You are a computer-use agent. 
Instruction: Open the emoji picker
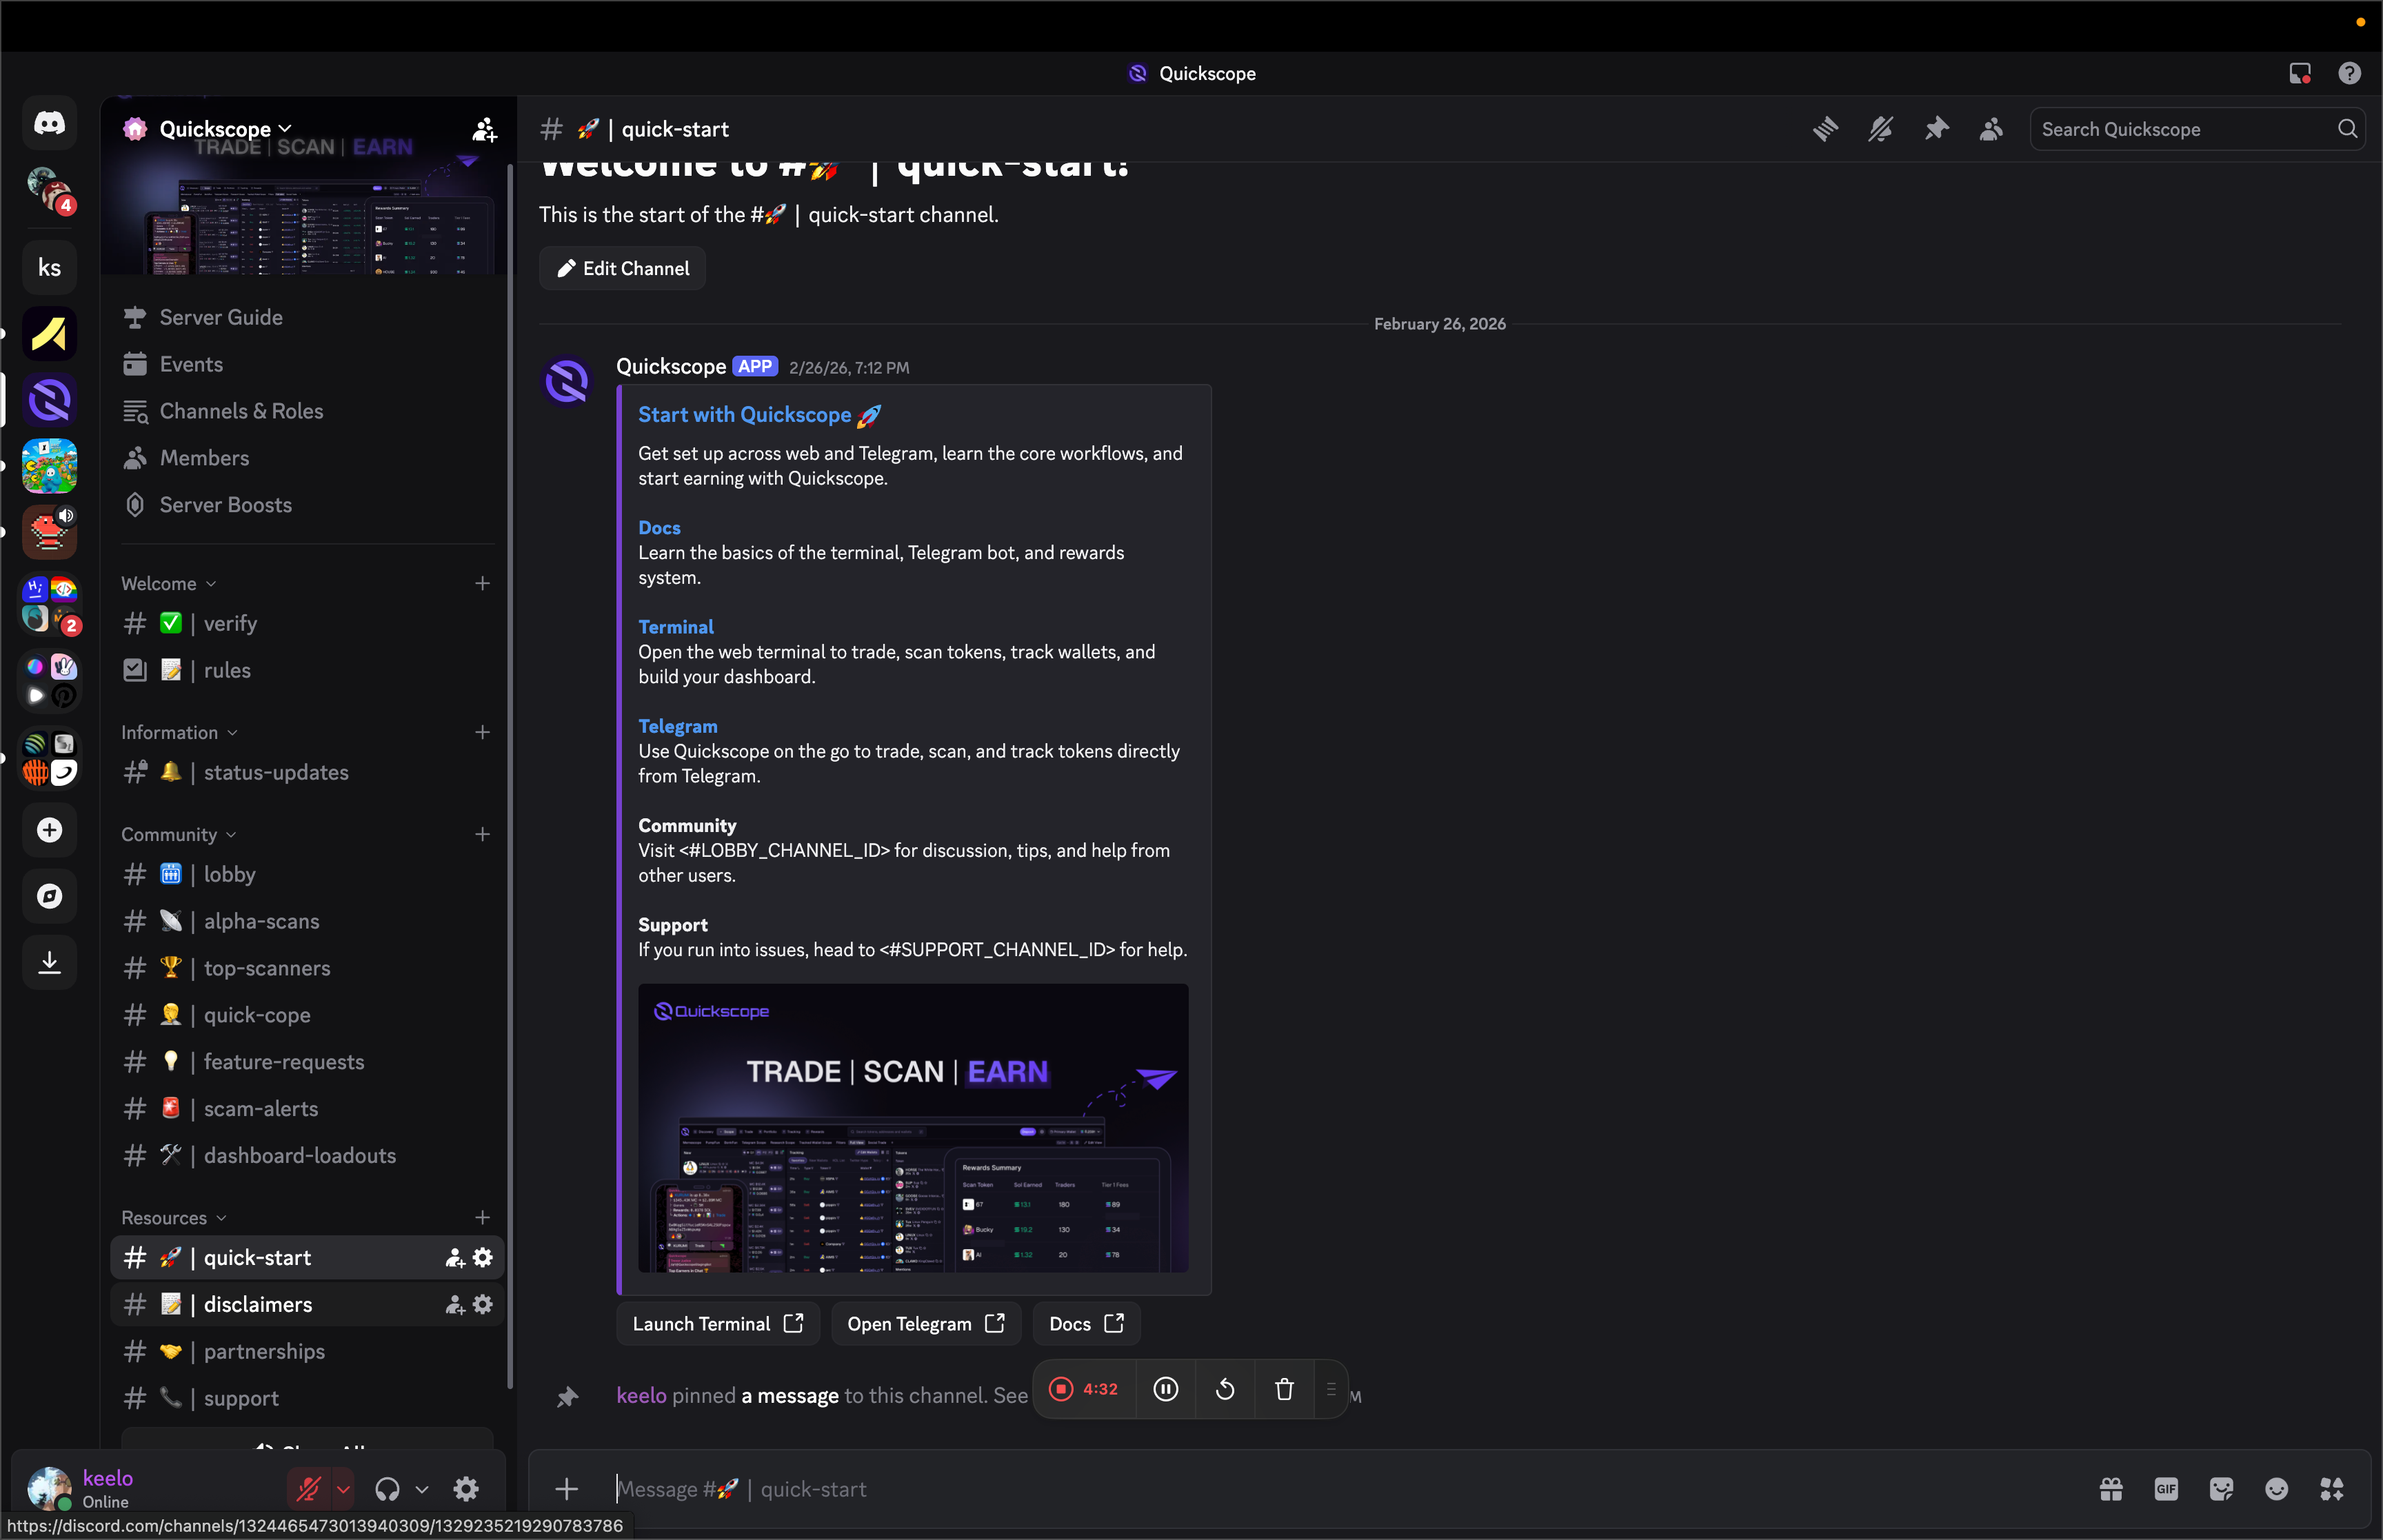(x=2277, y=1488)
